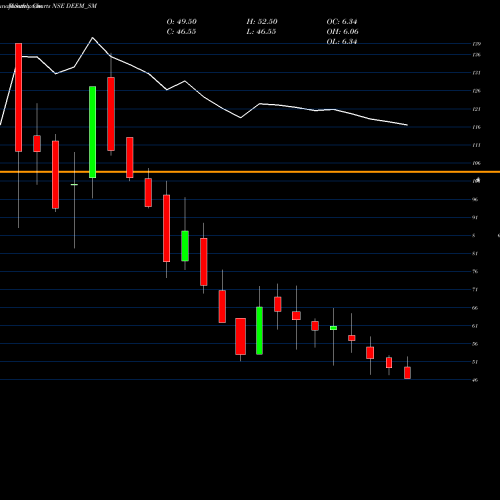Click the 71 price axis label
This screenshot has width=500, height=500.
pos(475,289)
